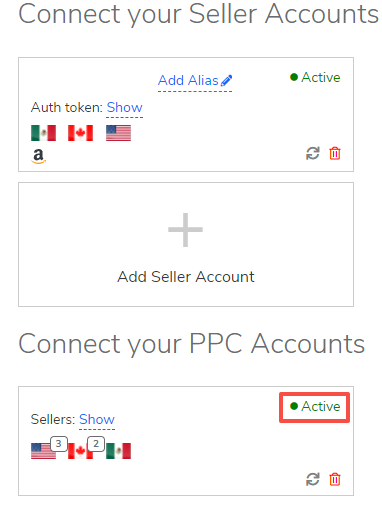The image size is (382, 505).
Task: Click the Add Alias pencil link
Action: coord(195,81)
